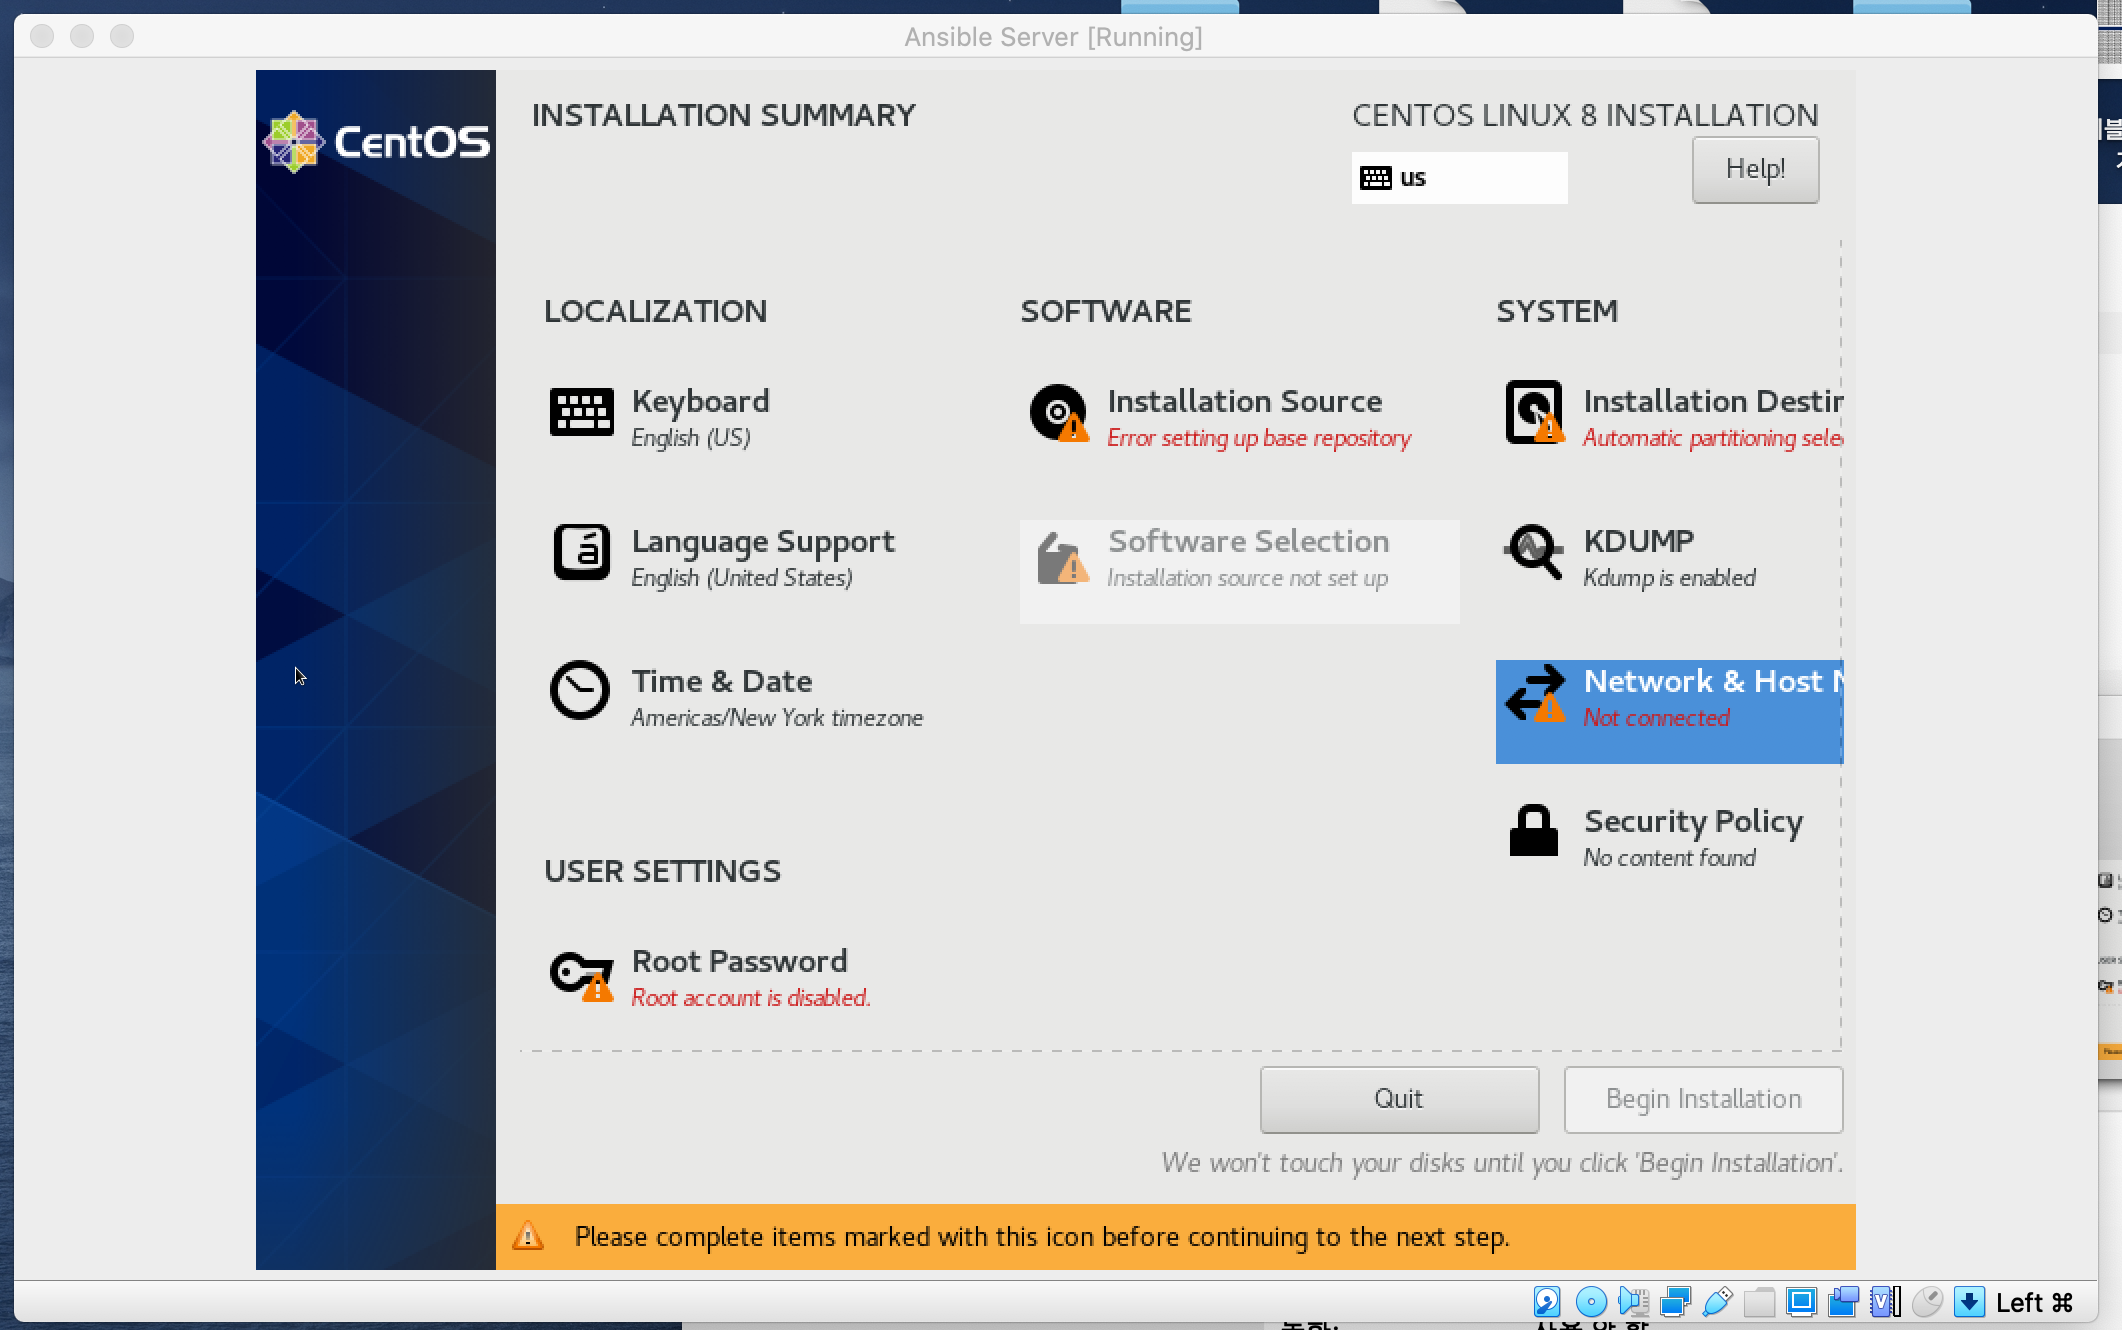The image size is (2122, 1330).
Task: Open Installation Source disc icon
Action: (x=1058, y=412)
